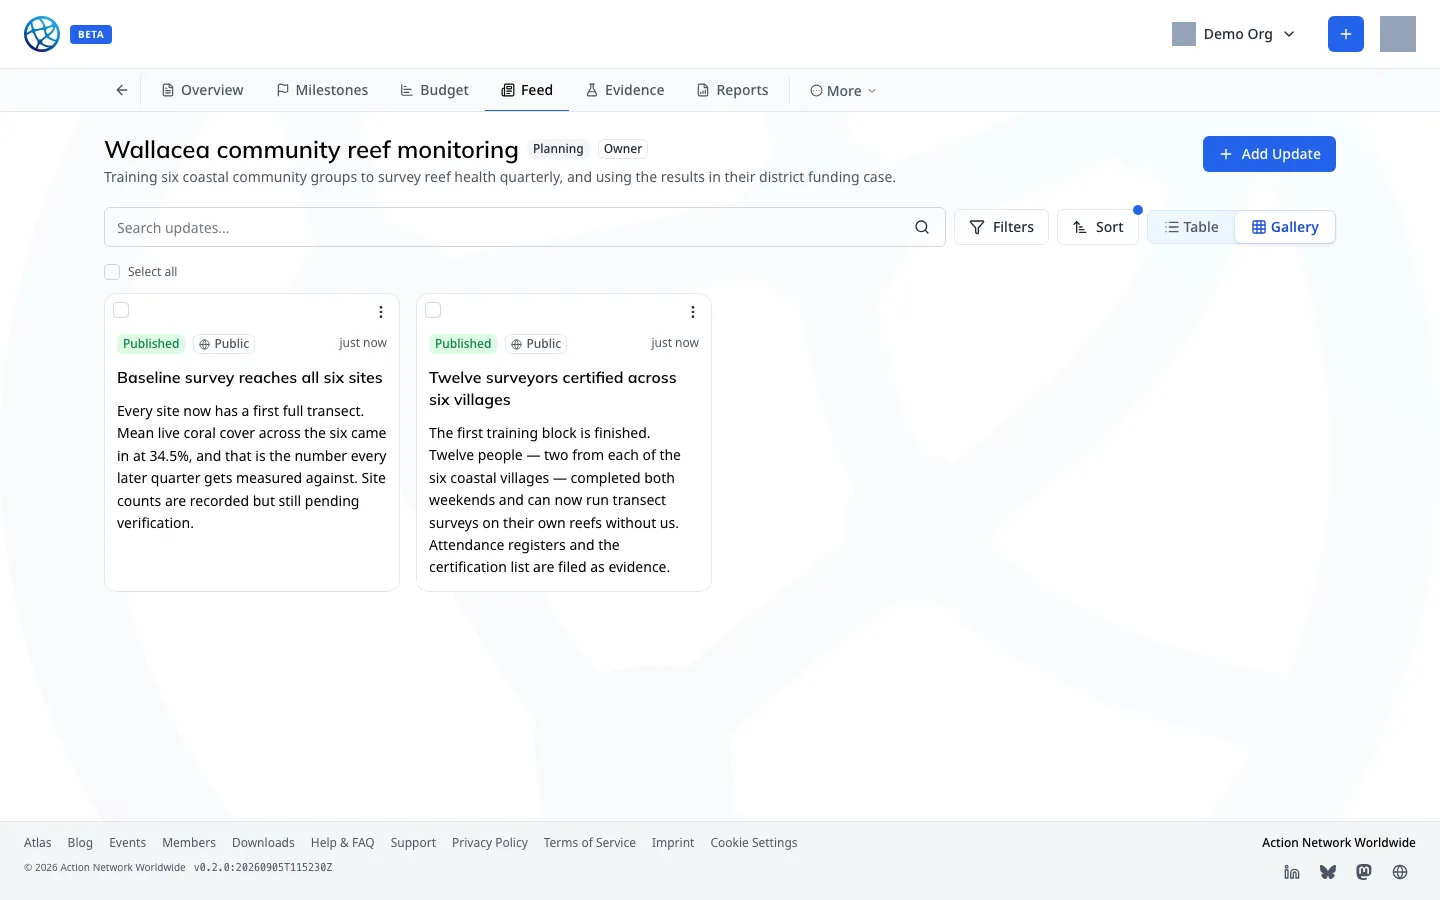Check the Baseline survey card checkbox

point(121,310)
